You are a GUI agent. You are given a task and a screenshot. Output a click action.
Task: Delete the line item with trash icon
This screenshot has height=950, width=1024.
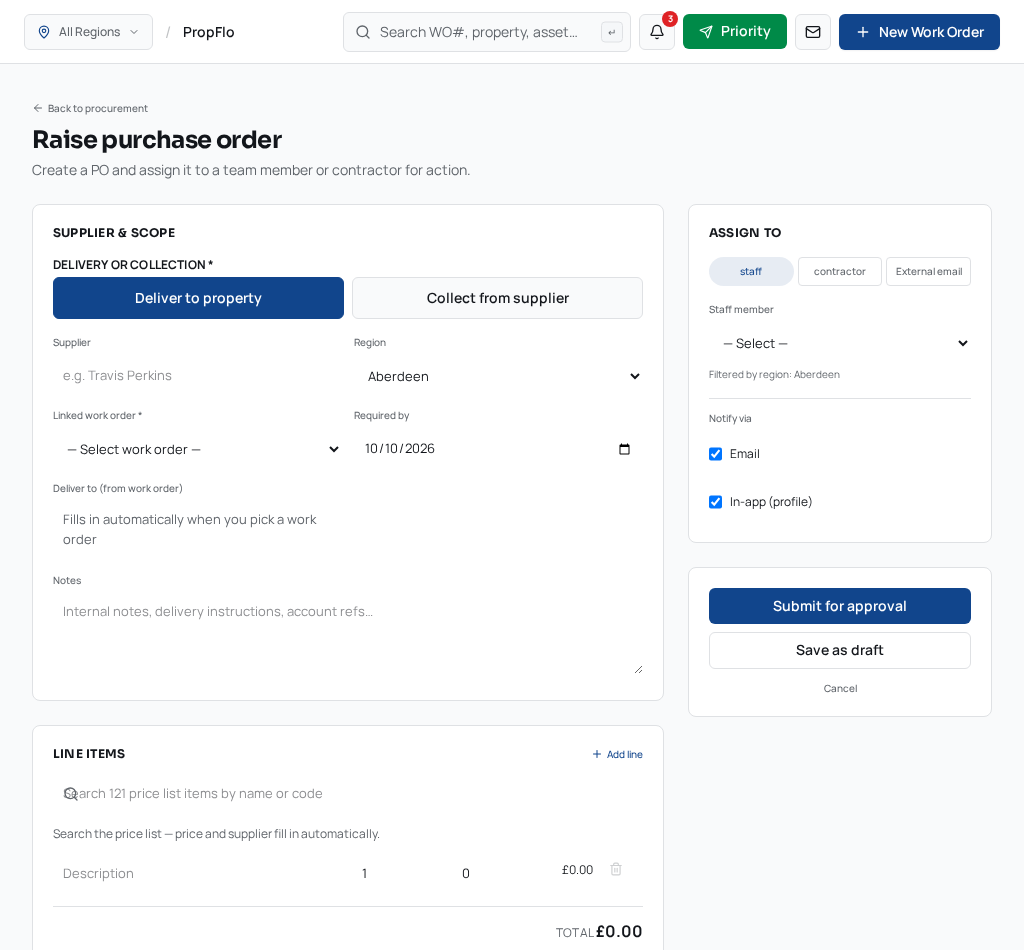(616, 869)
